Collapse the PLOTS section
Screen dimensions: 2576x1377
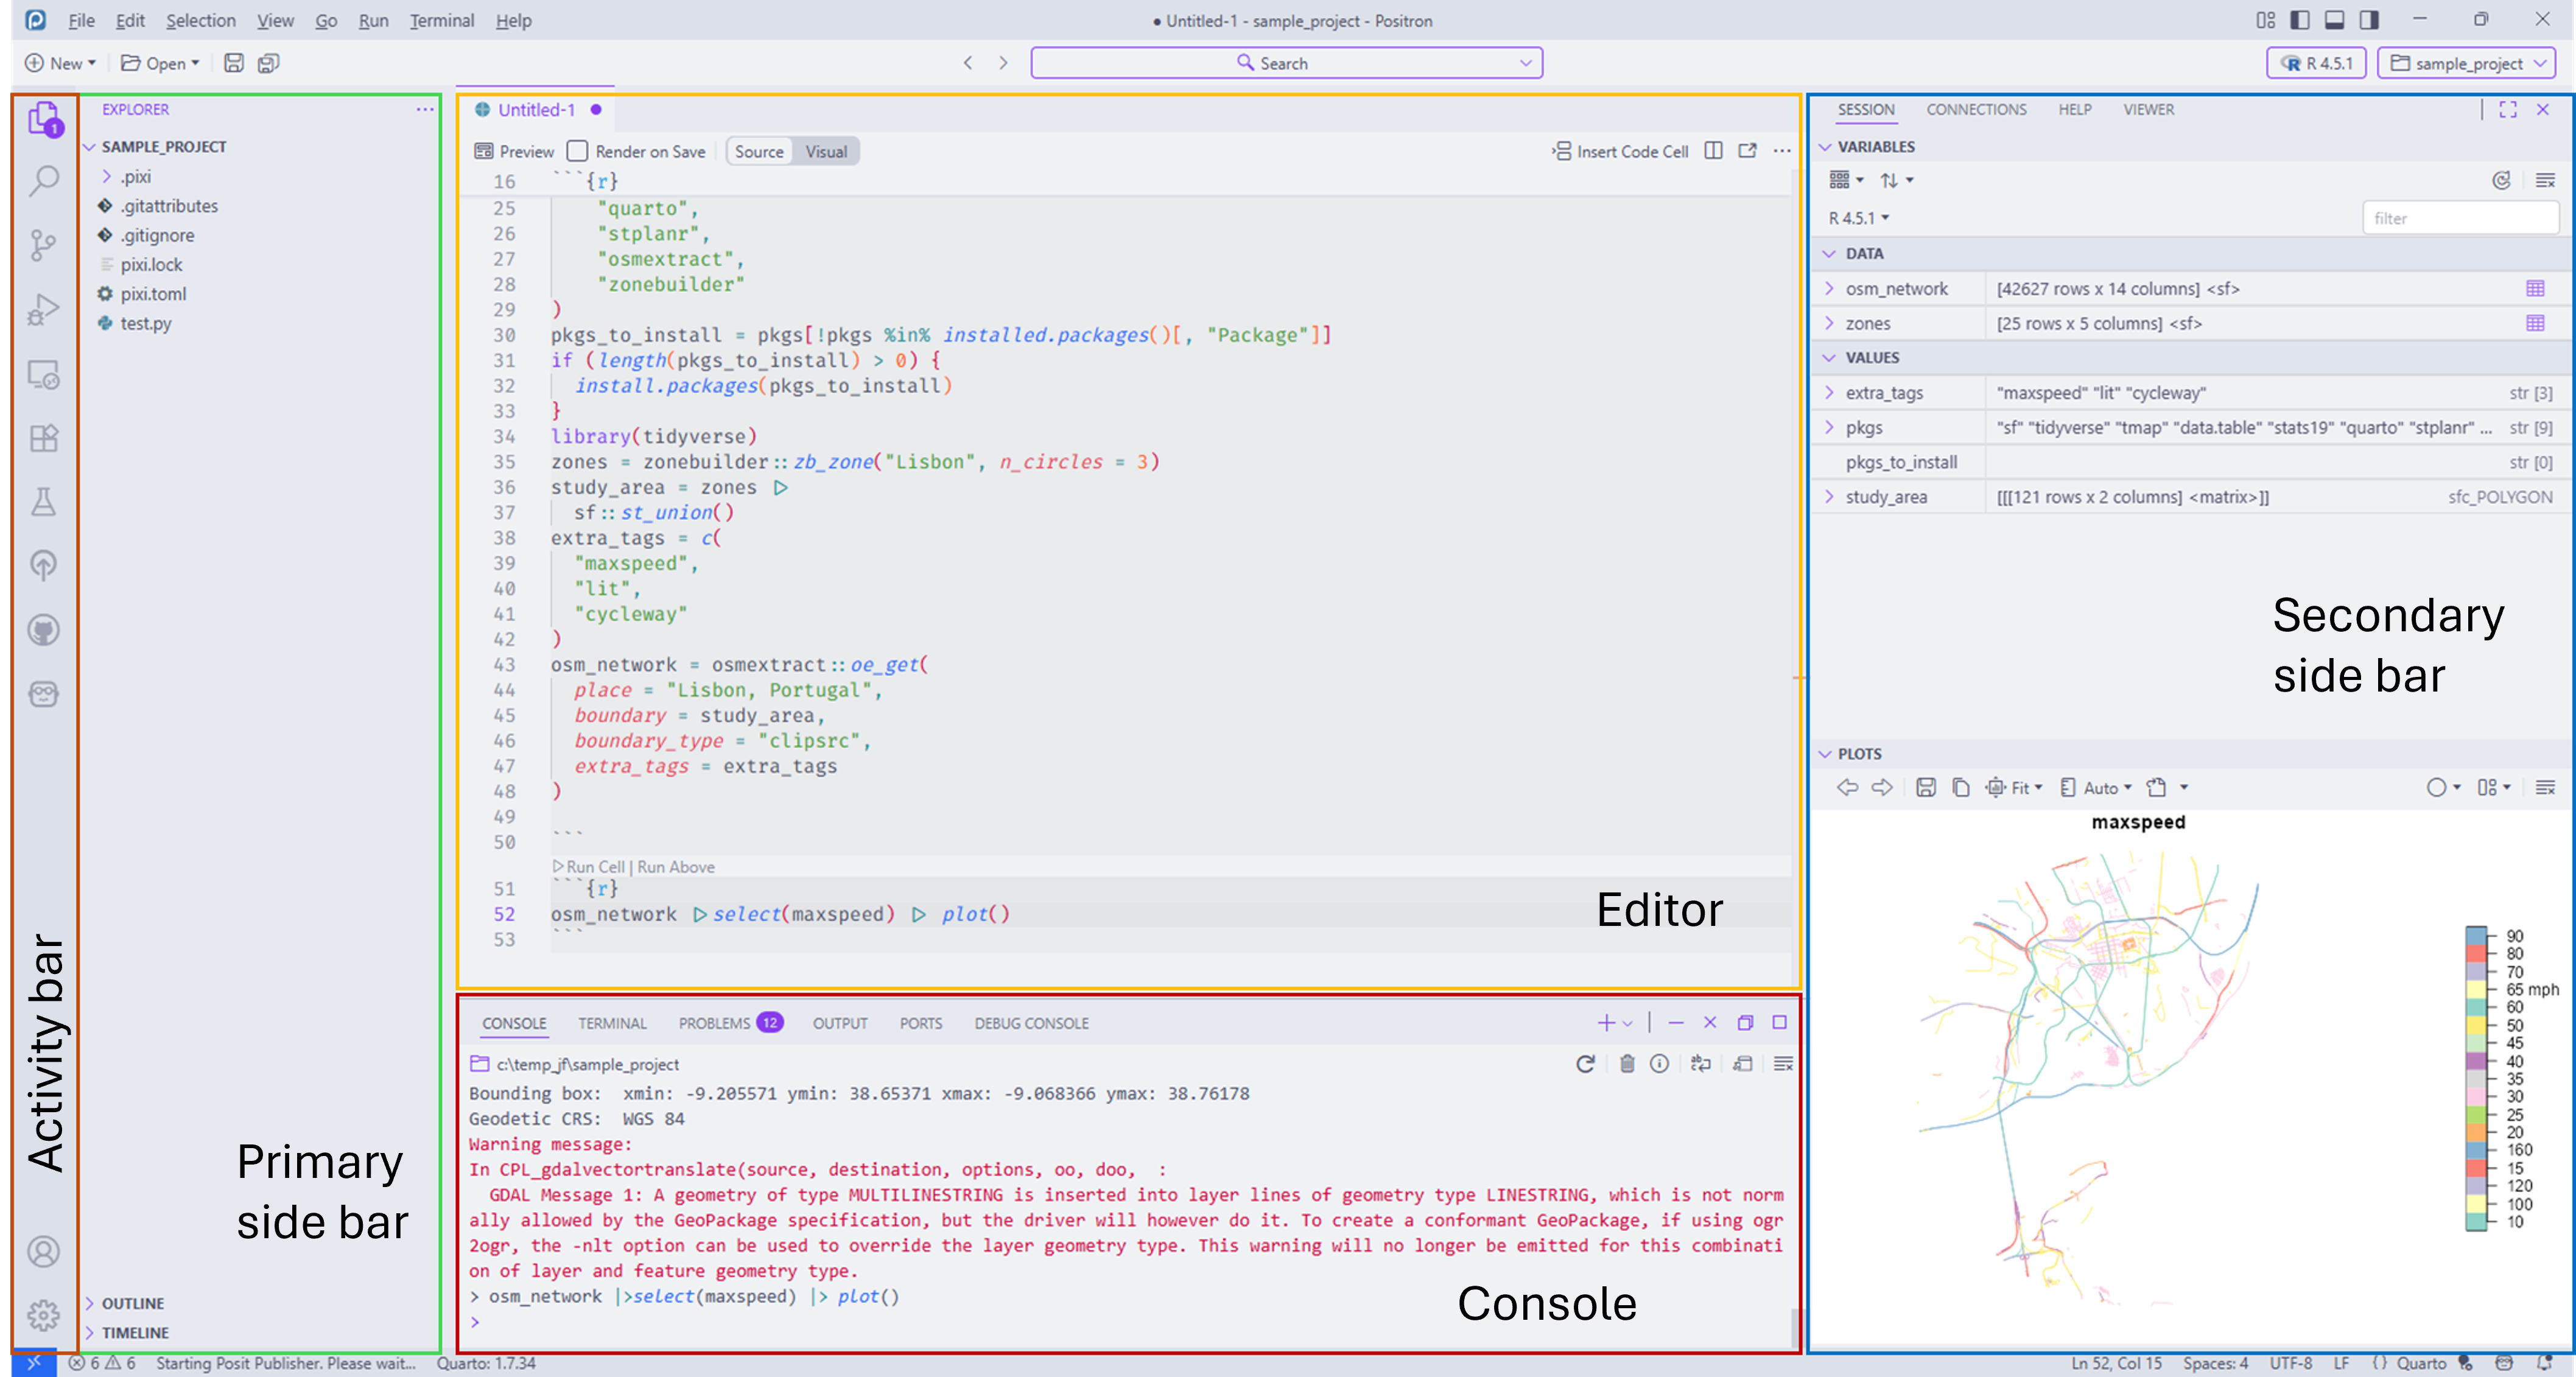(1825, 754)
